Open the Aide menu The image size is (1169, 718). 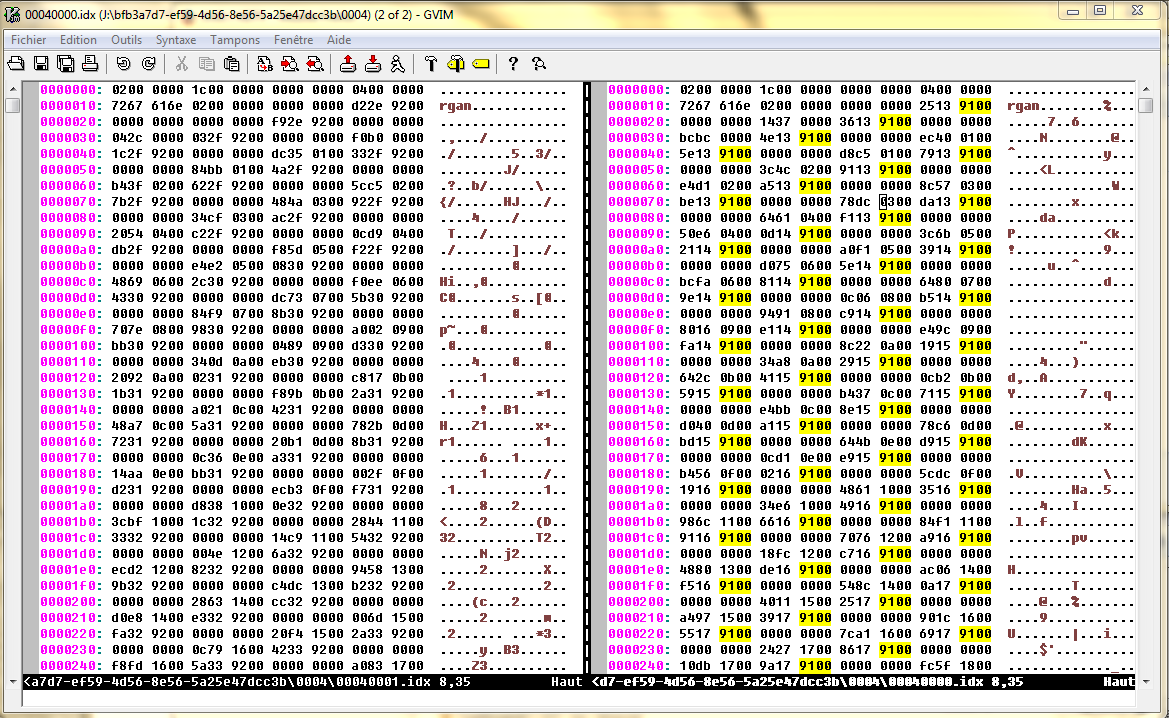click(x=338, y=40)
